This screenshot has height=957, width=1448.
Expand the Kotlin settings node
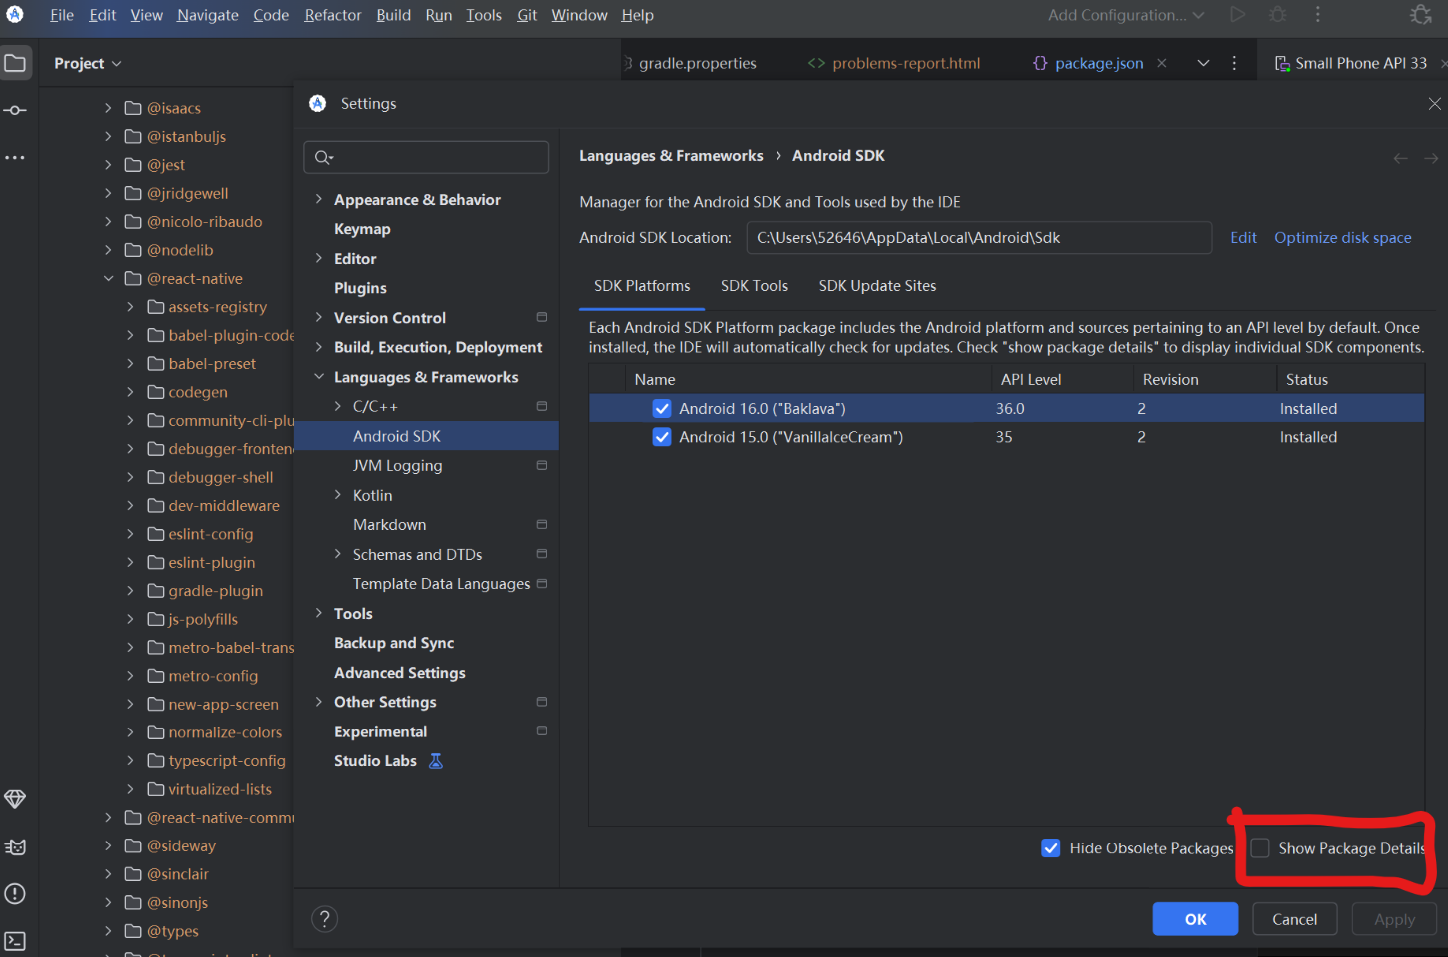point(338,495)
